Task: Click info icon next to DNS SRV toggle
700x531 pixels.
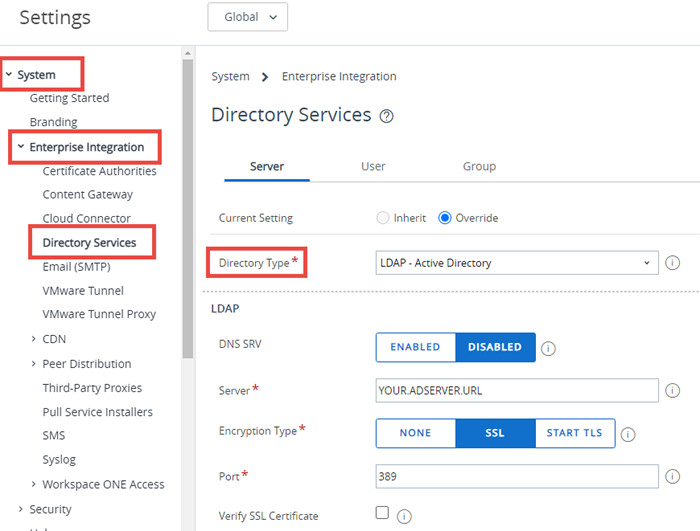Action: coord(548,348)
